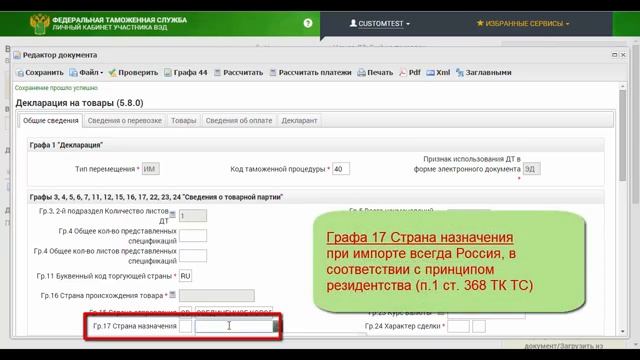Click the Гр.17 destination country code box

pyautogui.click(x=185, y=326)
